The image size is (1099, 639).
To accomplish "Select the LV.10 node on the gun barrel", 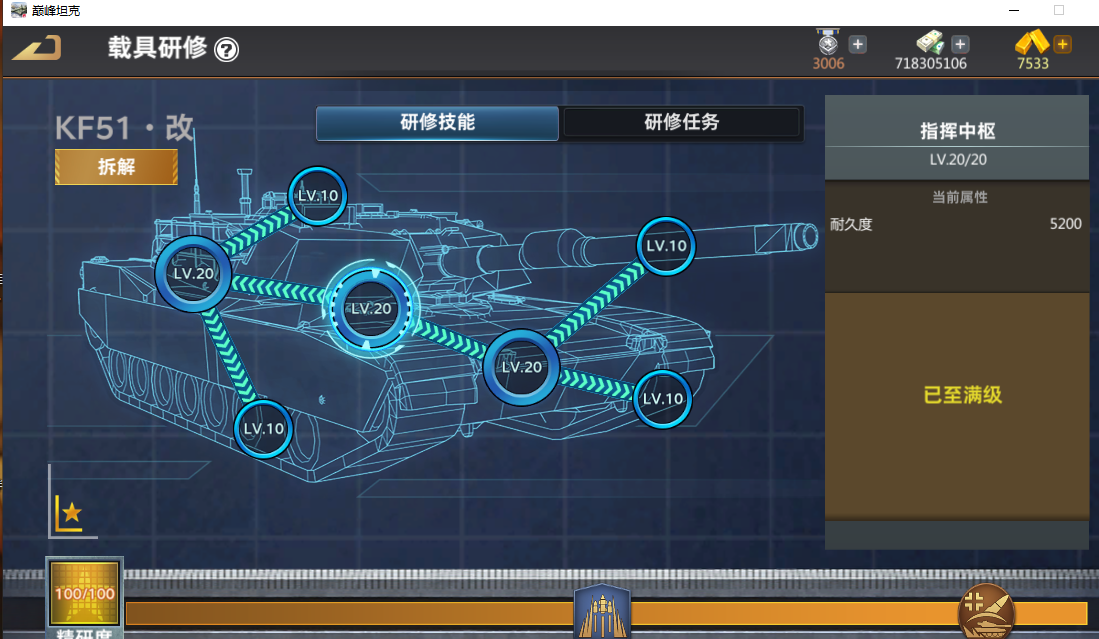I will tap(666, 246).
